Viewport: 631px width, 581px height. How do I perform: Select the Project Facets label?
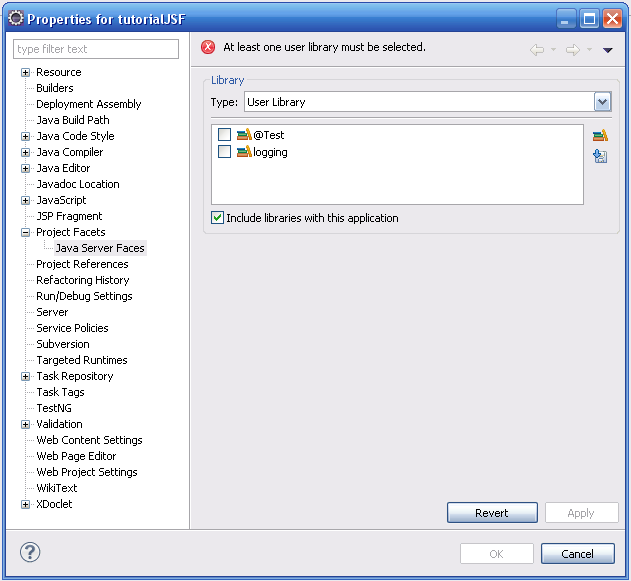pyautogui.click(x=71, y=232)
